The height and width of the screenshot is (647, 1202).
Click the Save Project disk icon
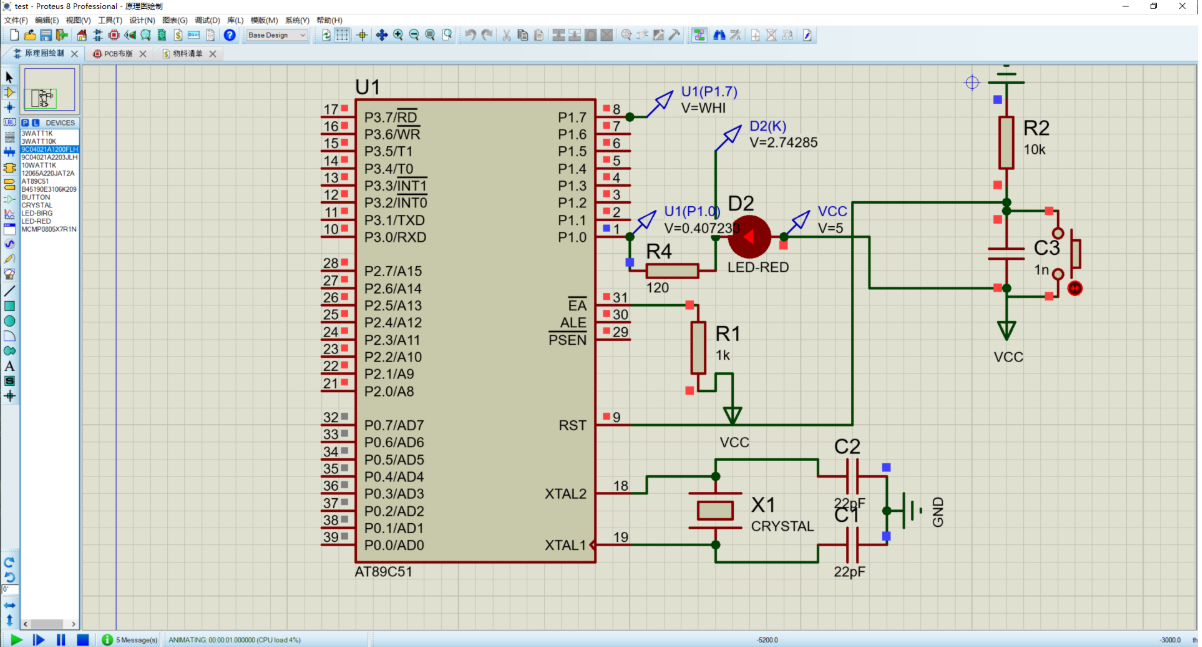(45, 35)
